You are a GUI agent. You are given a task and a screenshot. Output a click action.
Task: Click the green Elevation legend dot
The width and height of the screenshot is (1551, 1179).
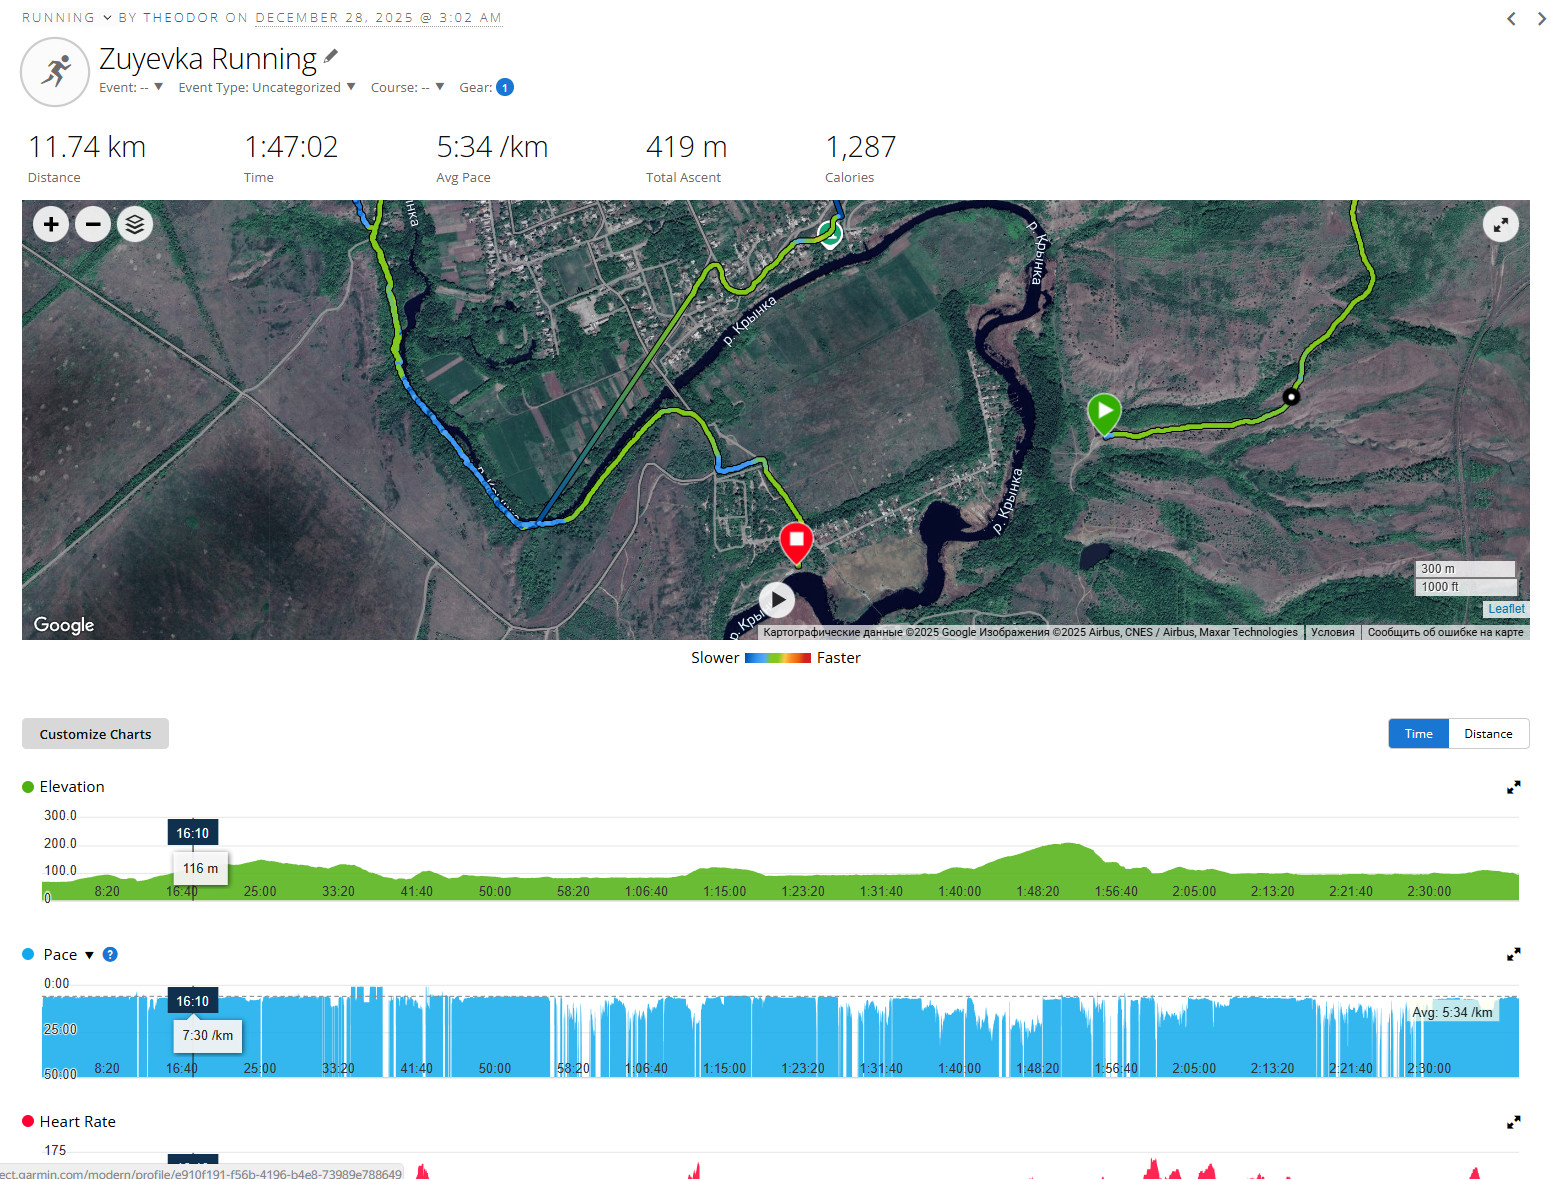click(28, 787)
